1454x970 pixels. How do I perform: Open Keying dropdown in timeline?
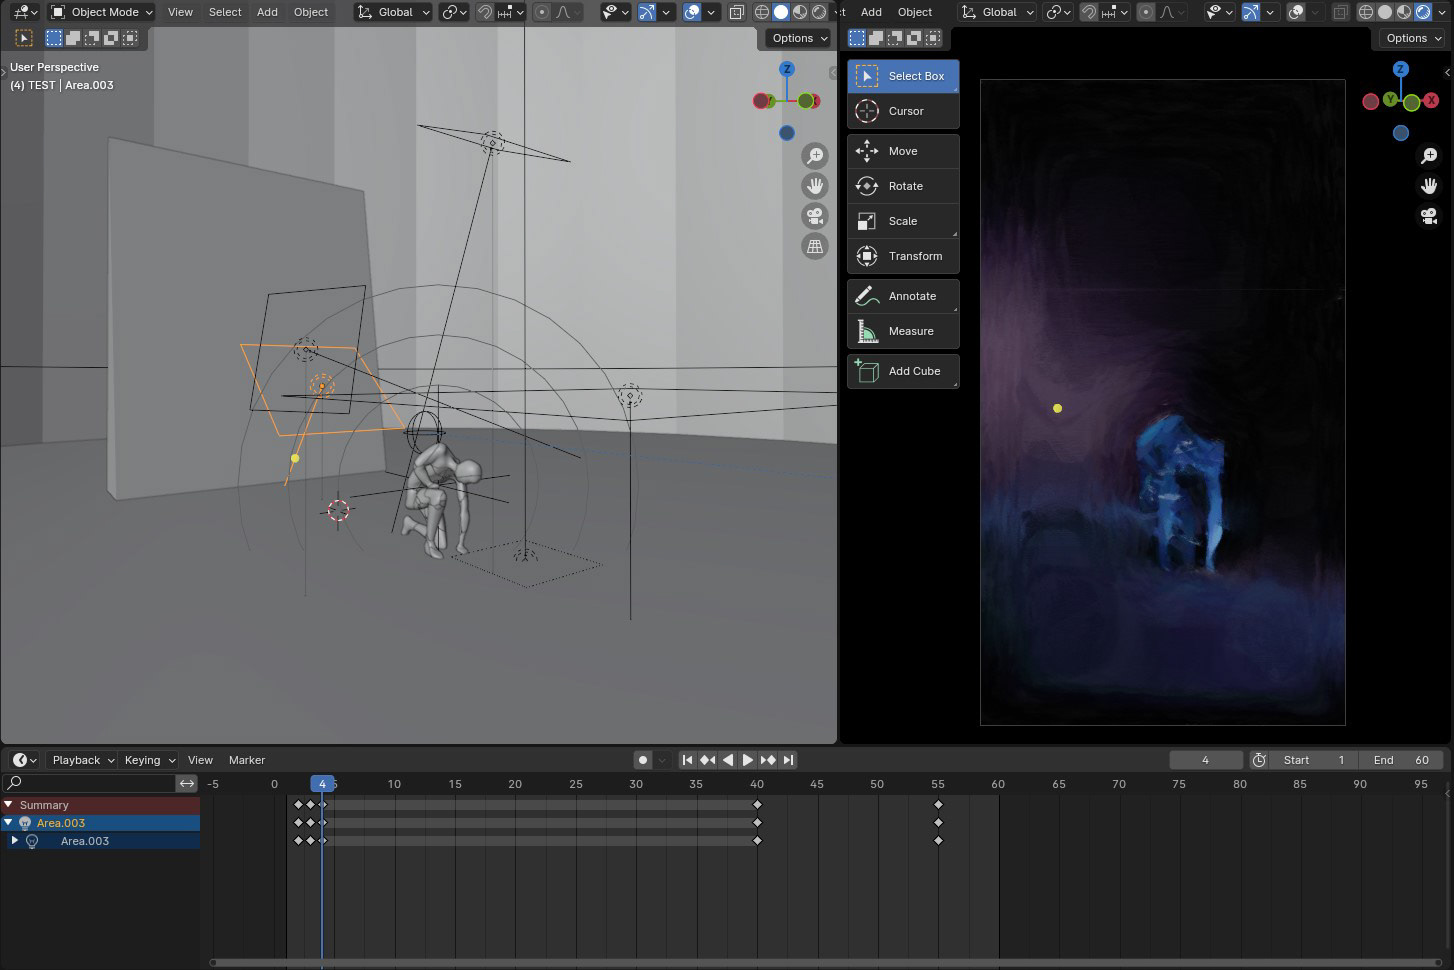click(x=148, y=760)
